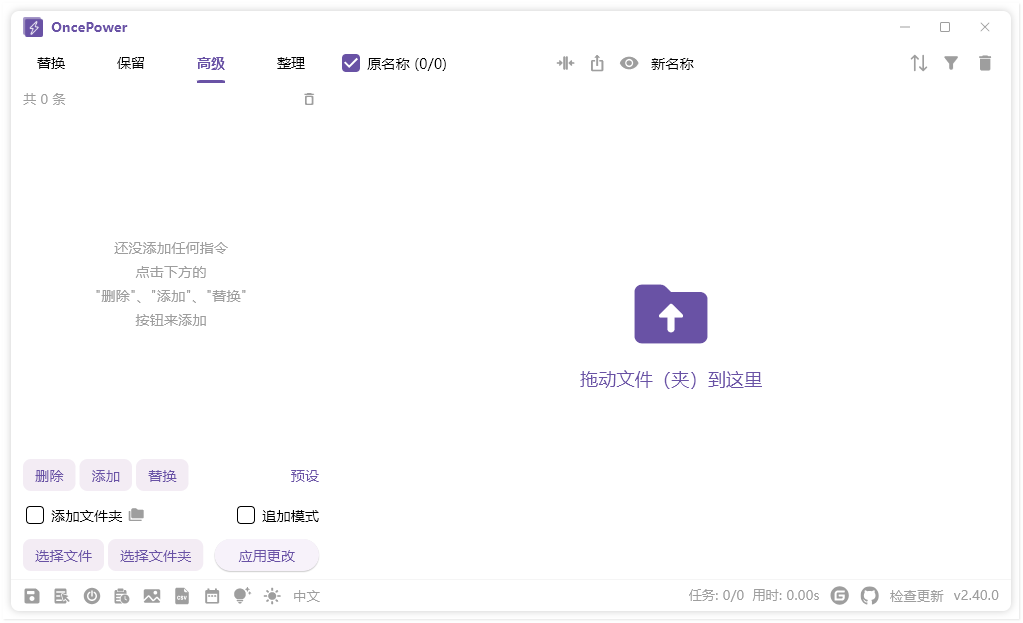
Task: Open the GitHub repository icon
Action: point(868,595)
